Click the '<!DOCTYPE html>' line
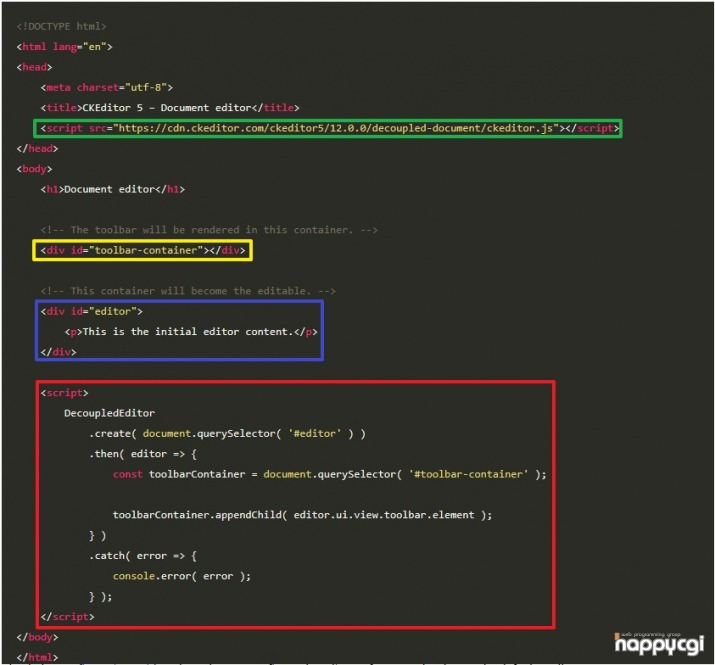 click(61, 26)
